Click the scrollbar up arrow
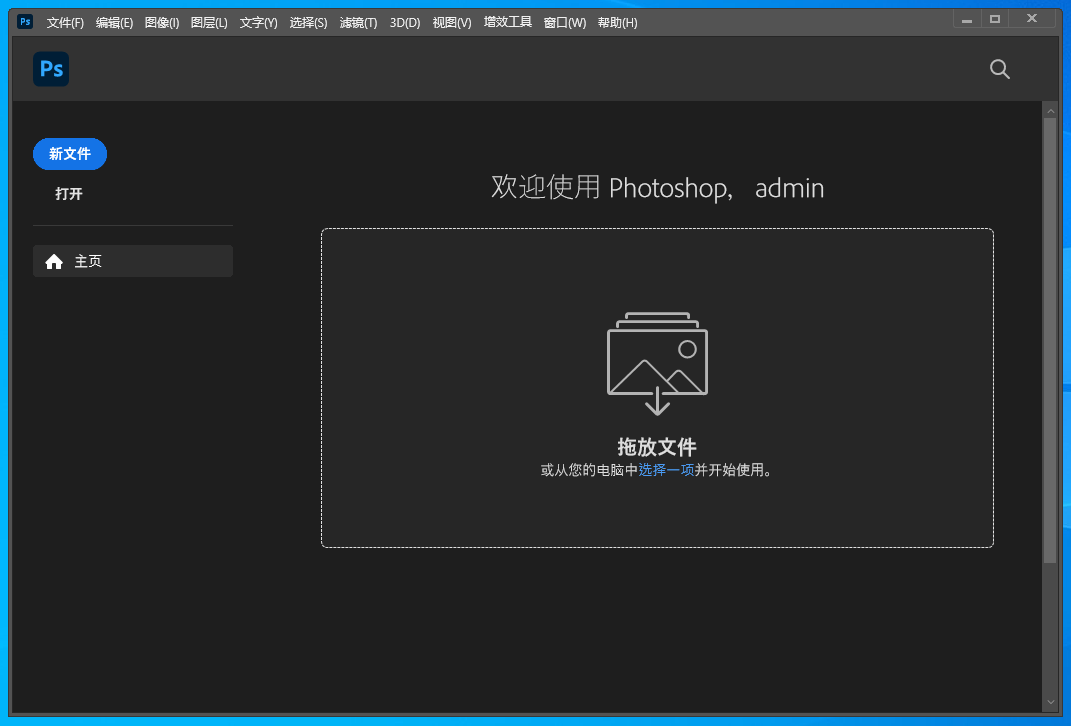The width and height of the screenshot is (1071, 726). tap(1050, 109)
